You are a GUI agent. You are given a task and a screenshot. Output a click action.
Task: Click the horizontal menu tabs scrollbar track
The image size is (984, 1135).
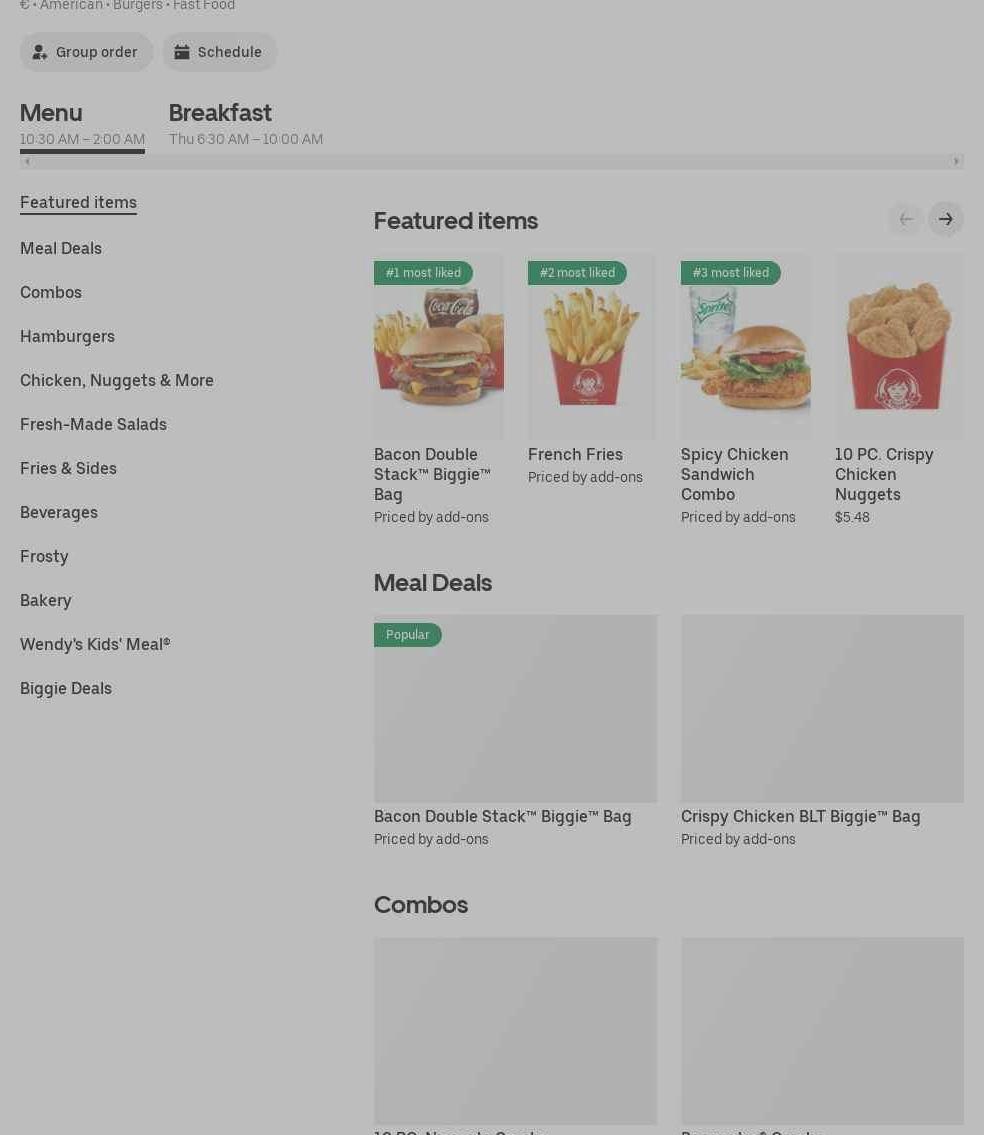coord(492,161)
